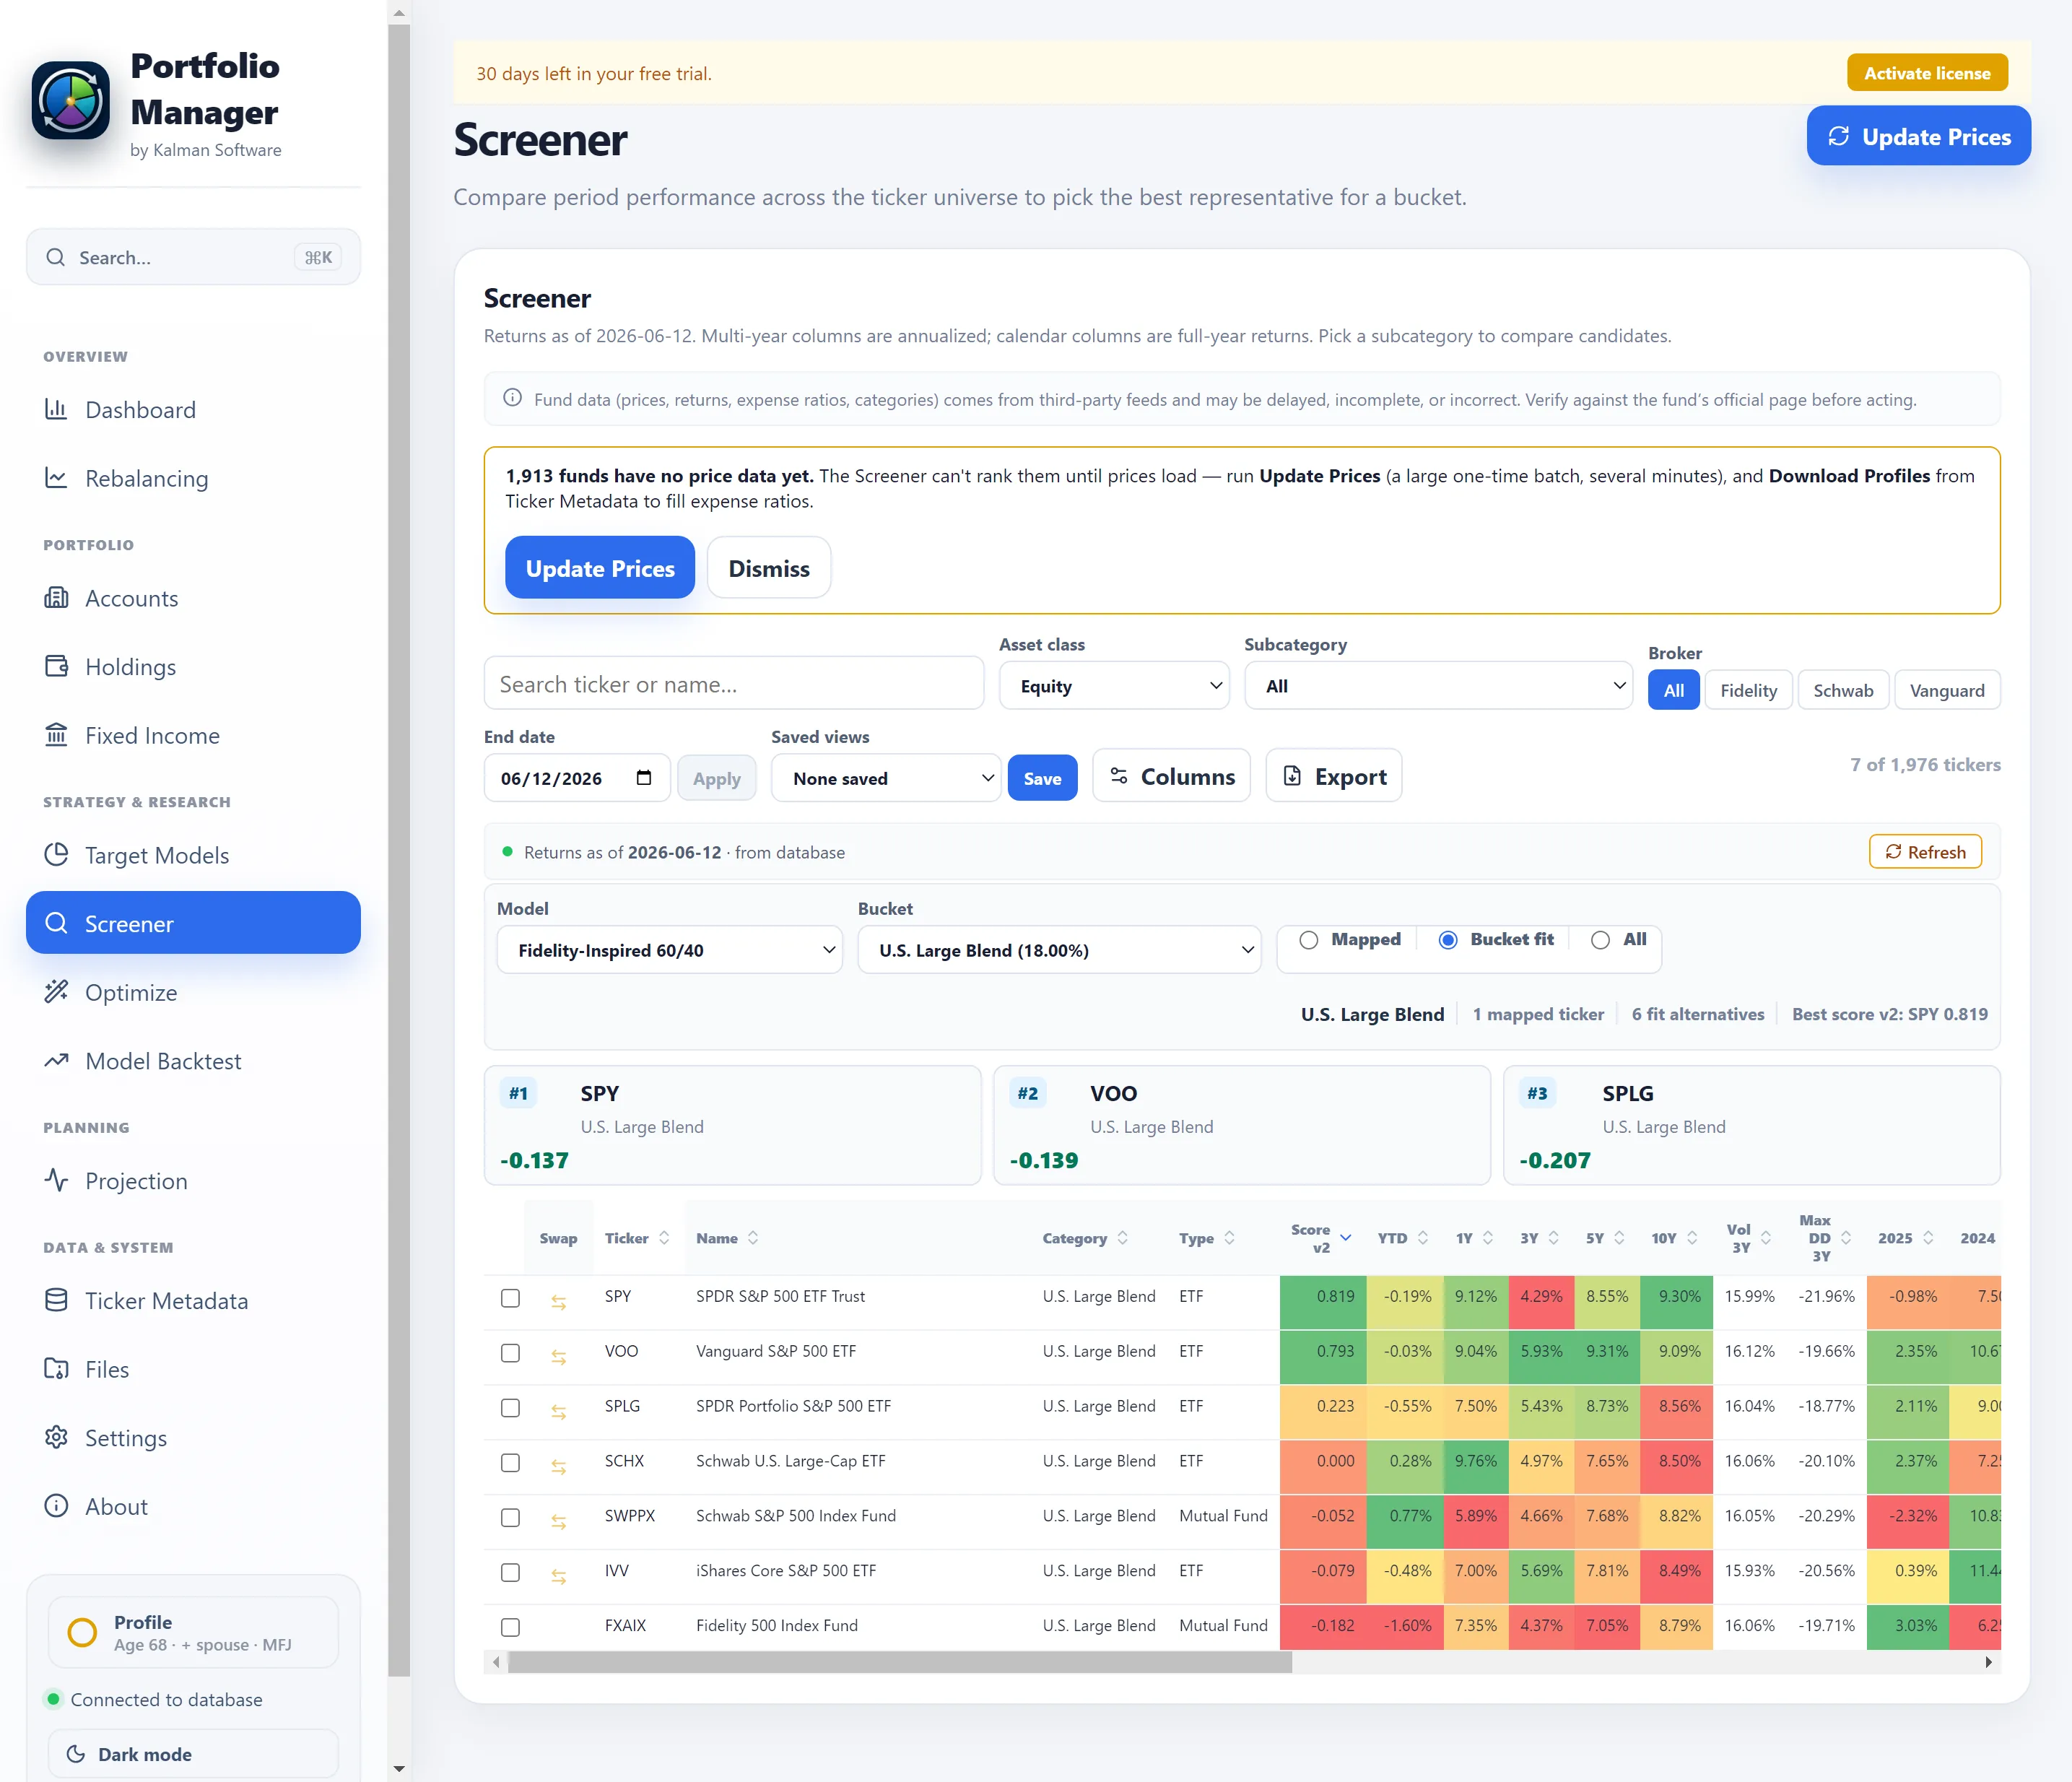Click the Portfolio Manager logo icon
This screenshot has height=1782, width=2072.
70,101
